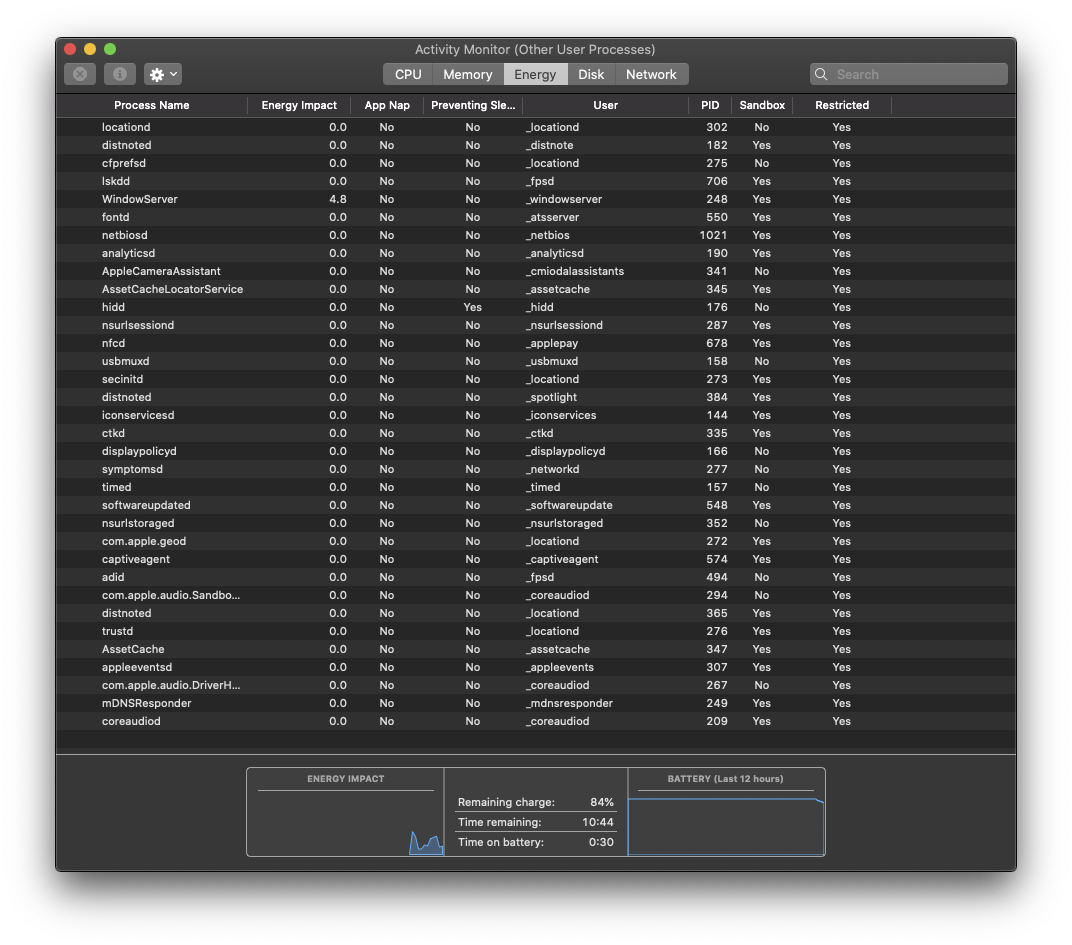Sort by Energy Impact column header

click(x=299, y=105)
